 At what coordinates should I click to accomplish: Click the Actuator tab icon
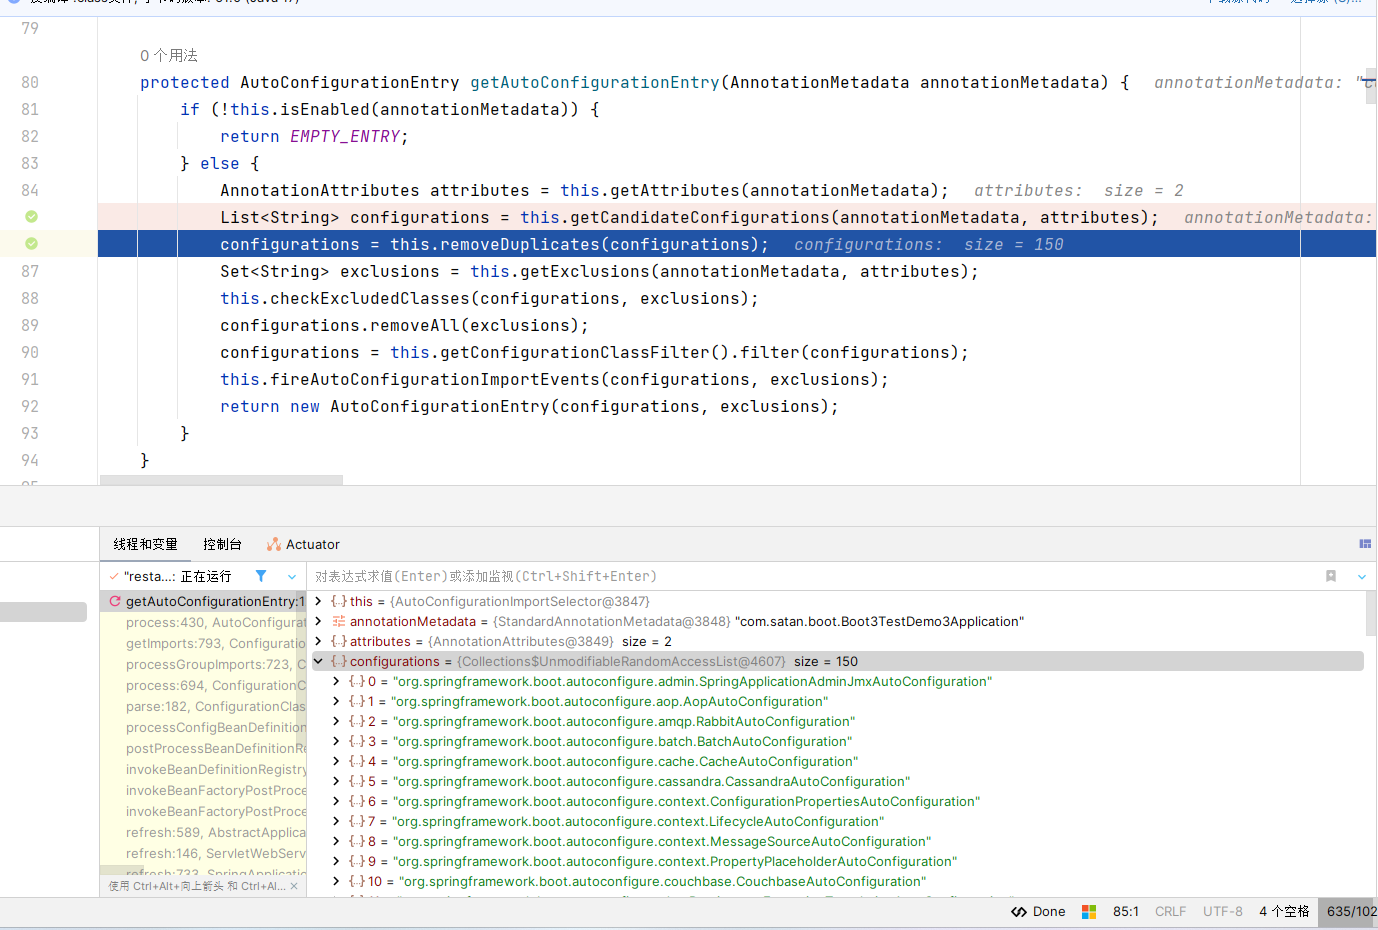coord(274,544)
